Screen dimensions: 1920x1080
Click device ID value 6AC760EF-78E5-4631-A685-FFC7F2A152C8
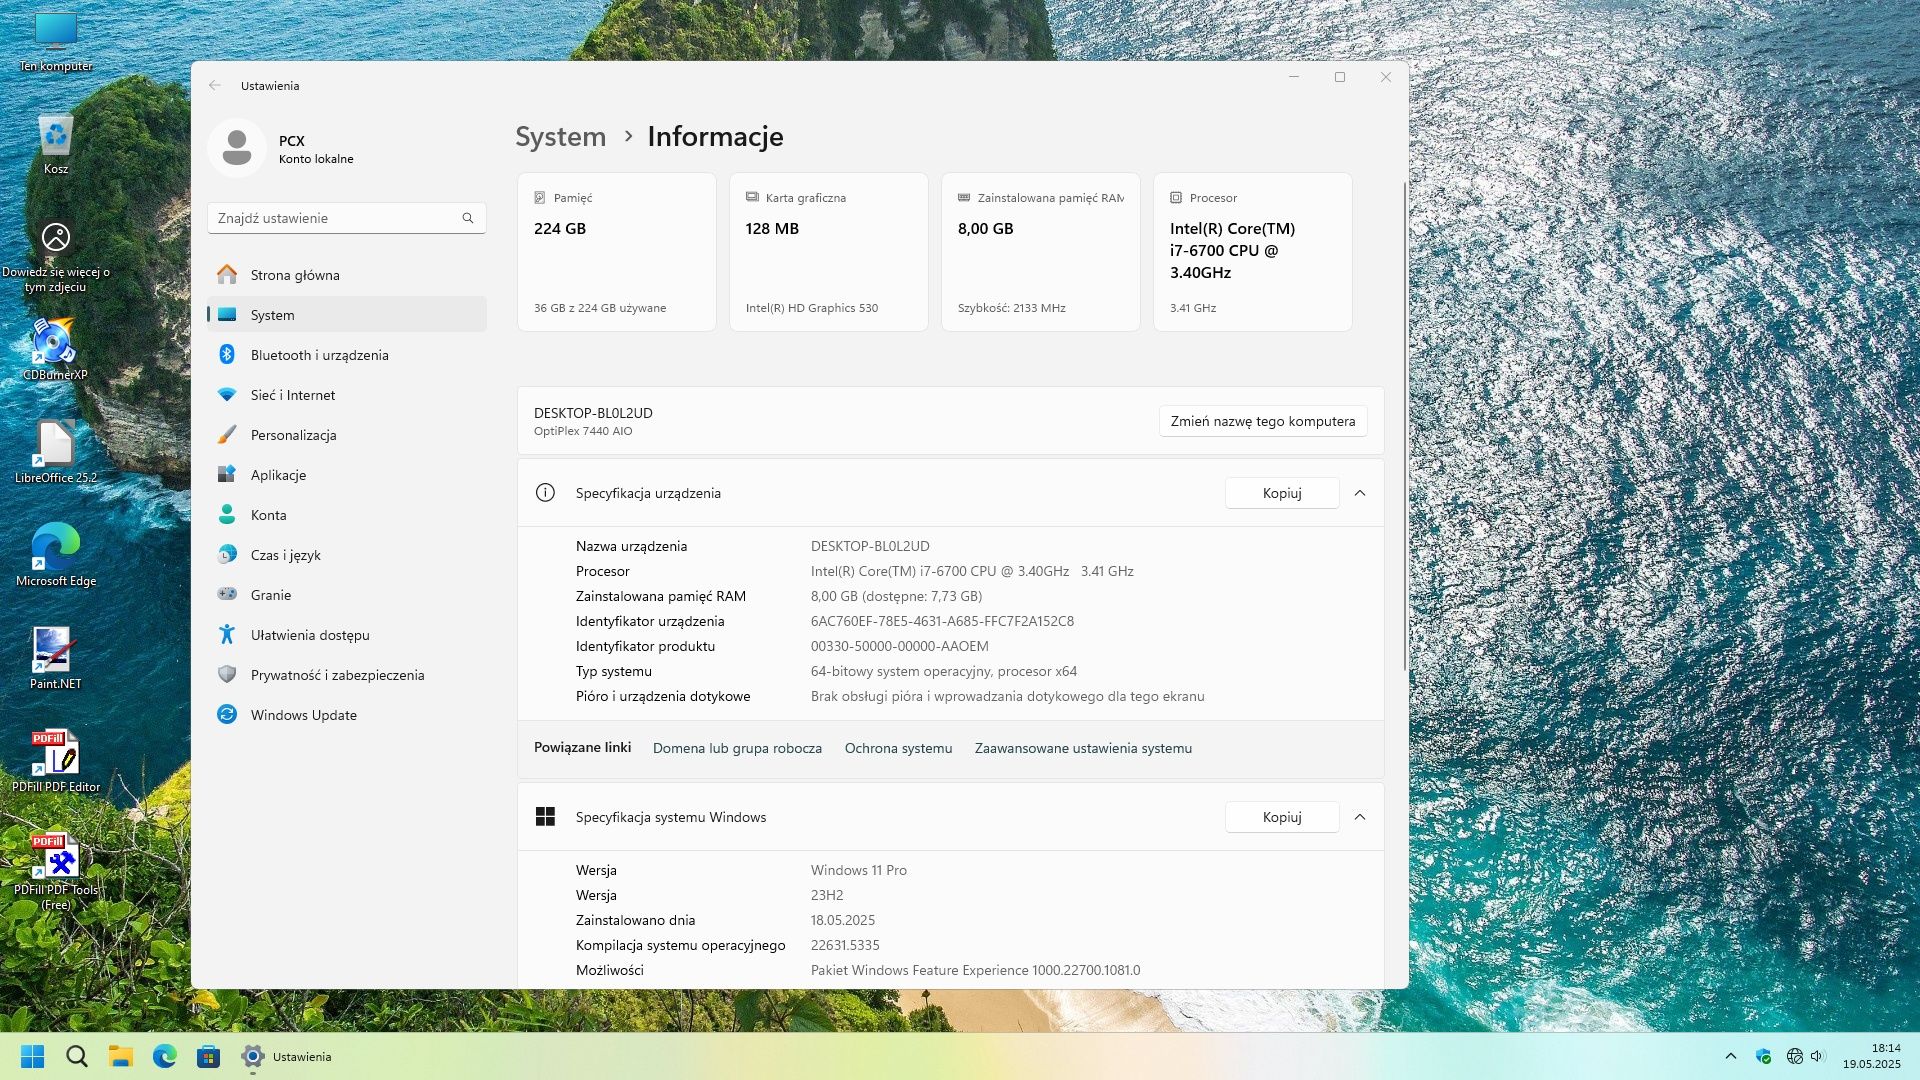tap(942, 621)
